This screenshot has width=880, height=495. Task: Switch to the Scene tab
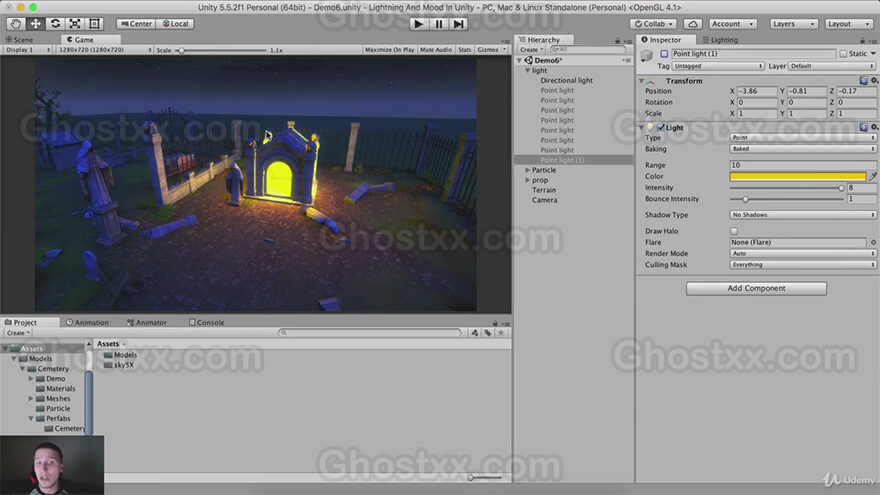22,40
